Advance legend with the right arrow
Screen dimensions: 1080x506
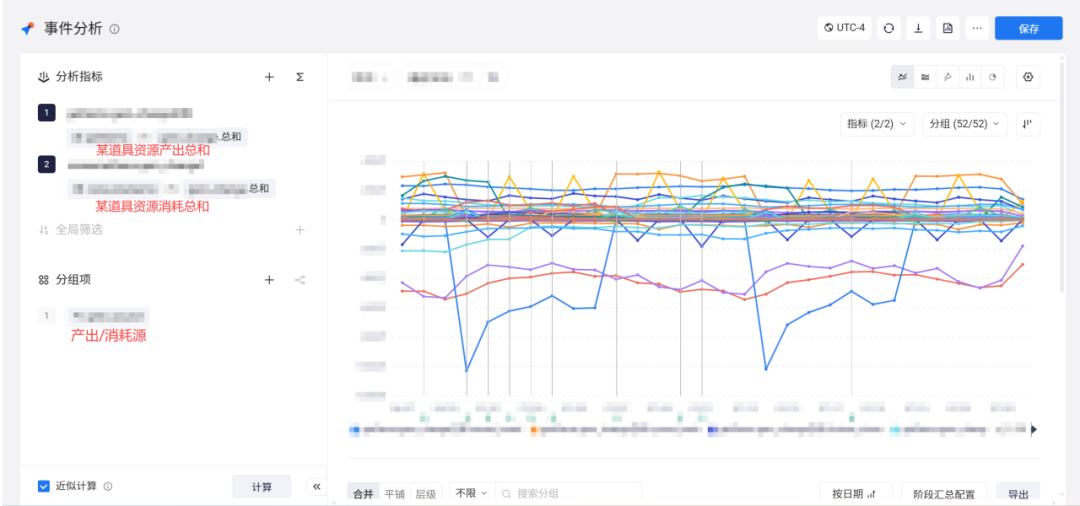click(1034, 430)
